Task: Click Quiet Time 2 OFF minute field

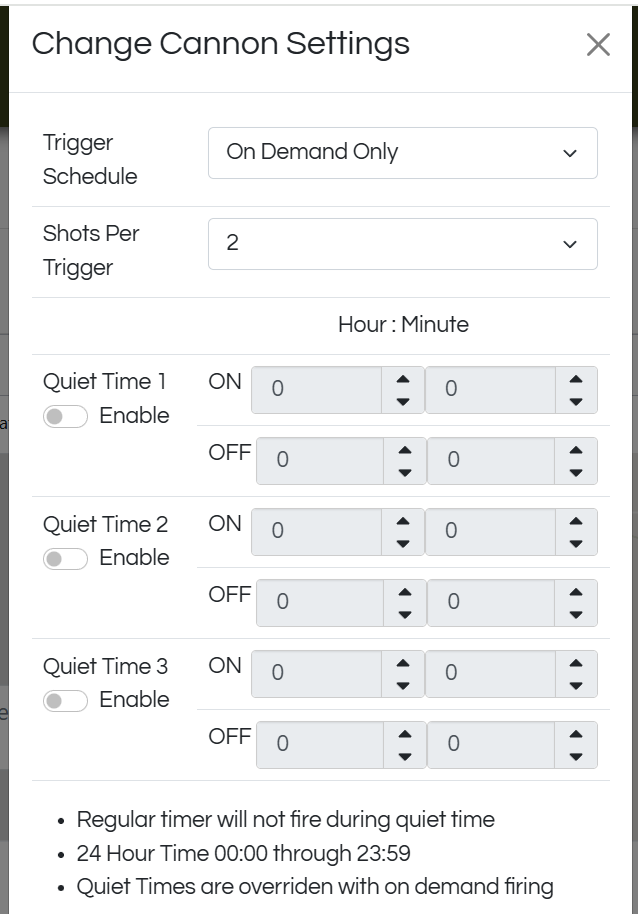Action: [x=490, y=602]
